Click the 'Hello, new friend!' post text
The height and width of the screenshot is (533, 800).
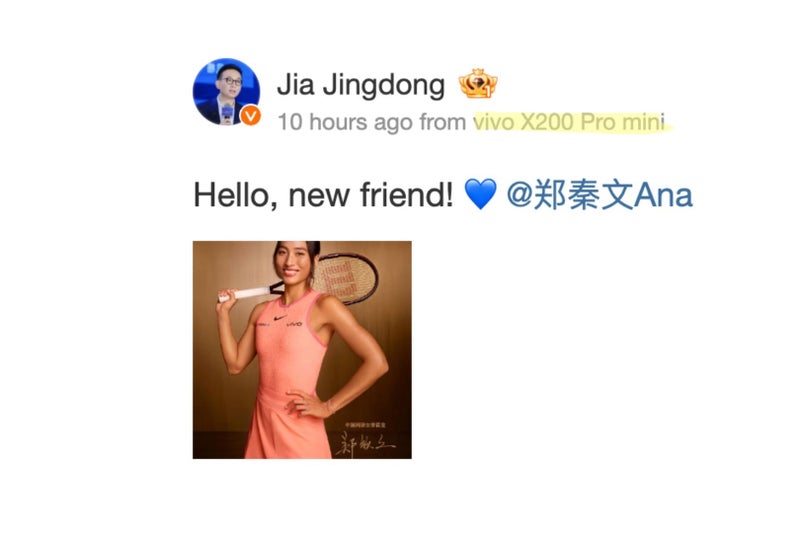323,195
